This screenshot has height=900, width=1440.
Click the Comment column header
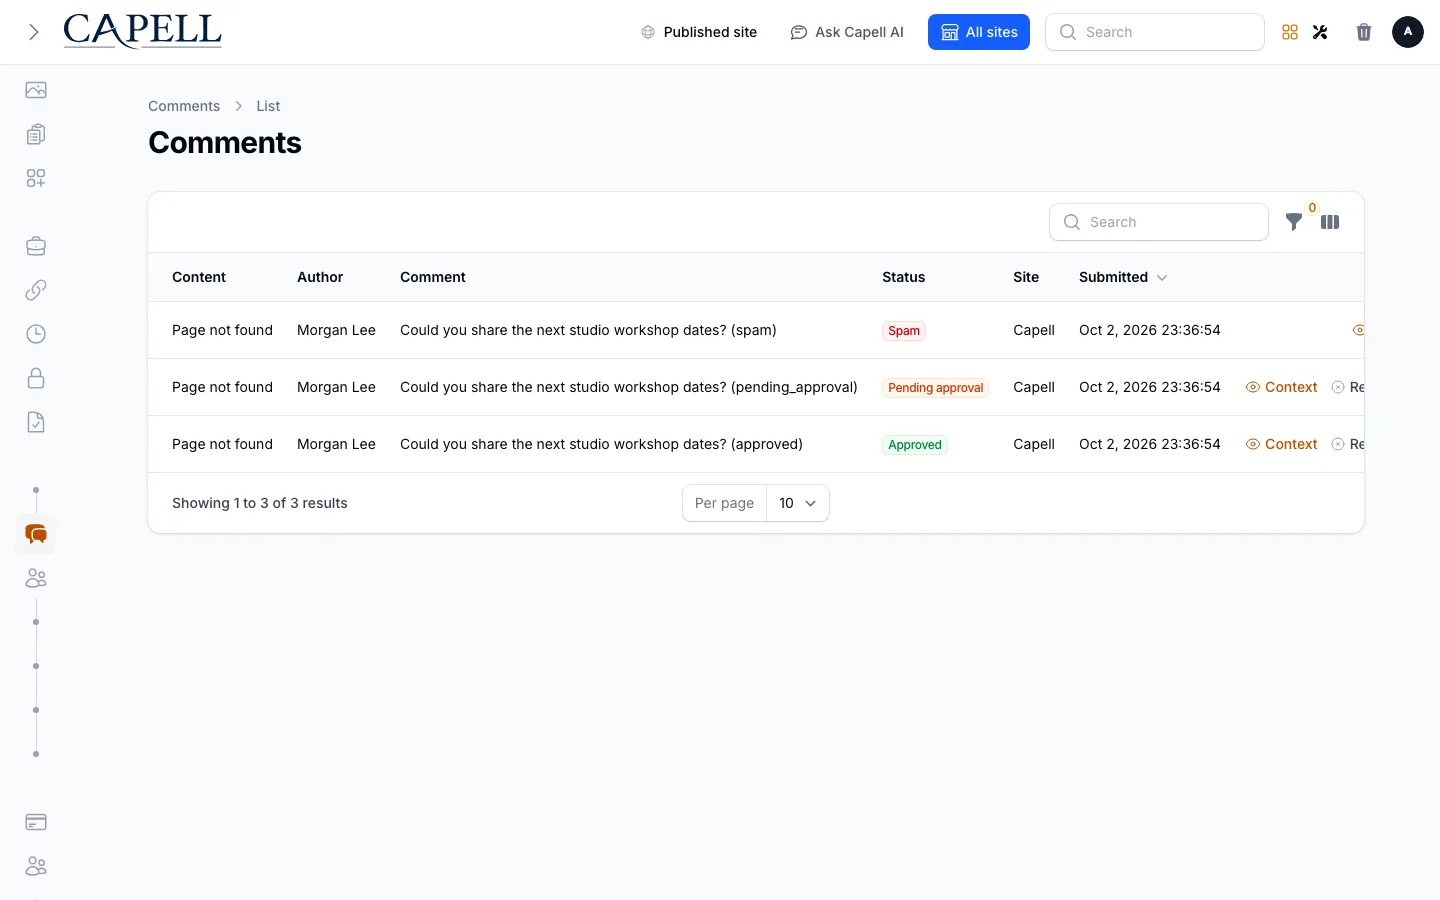[x=433, y=277]
